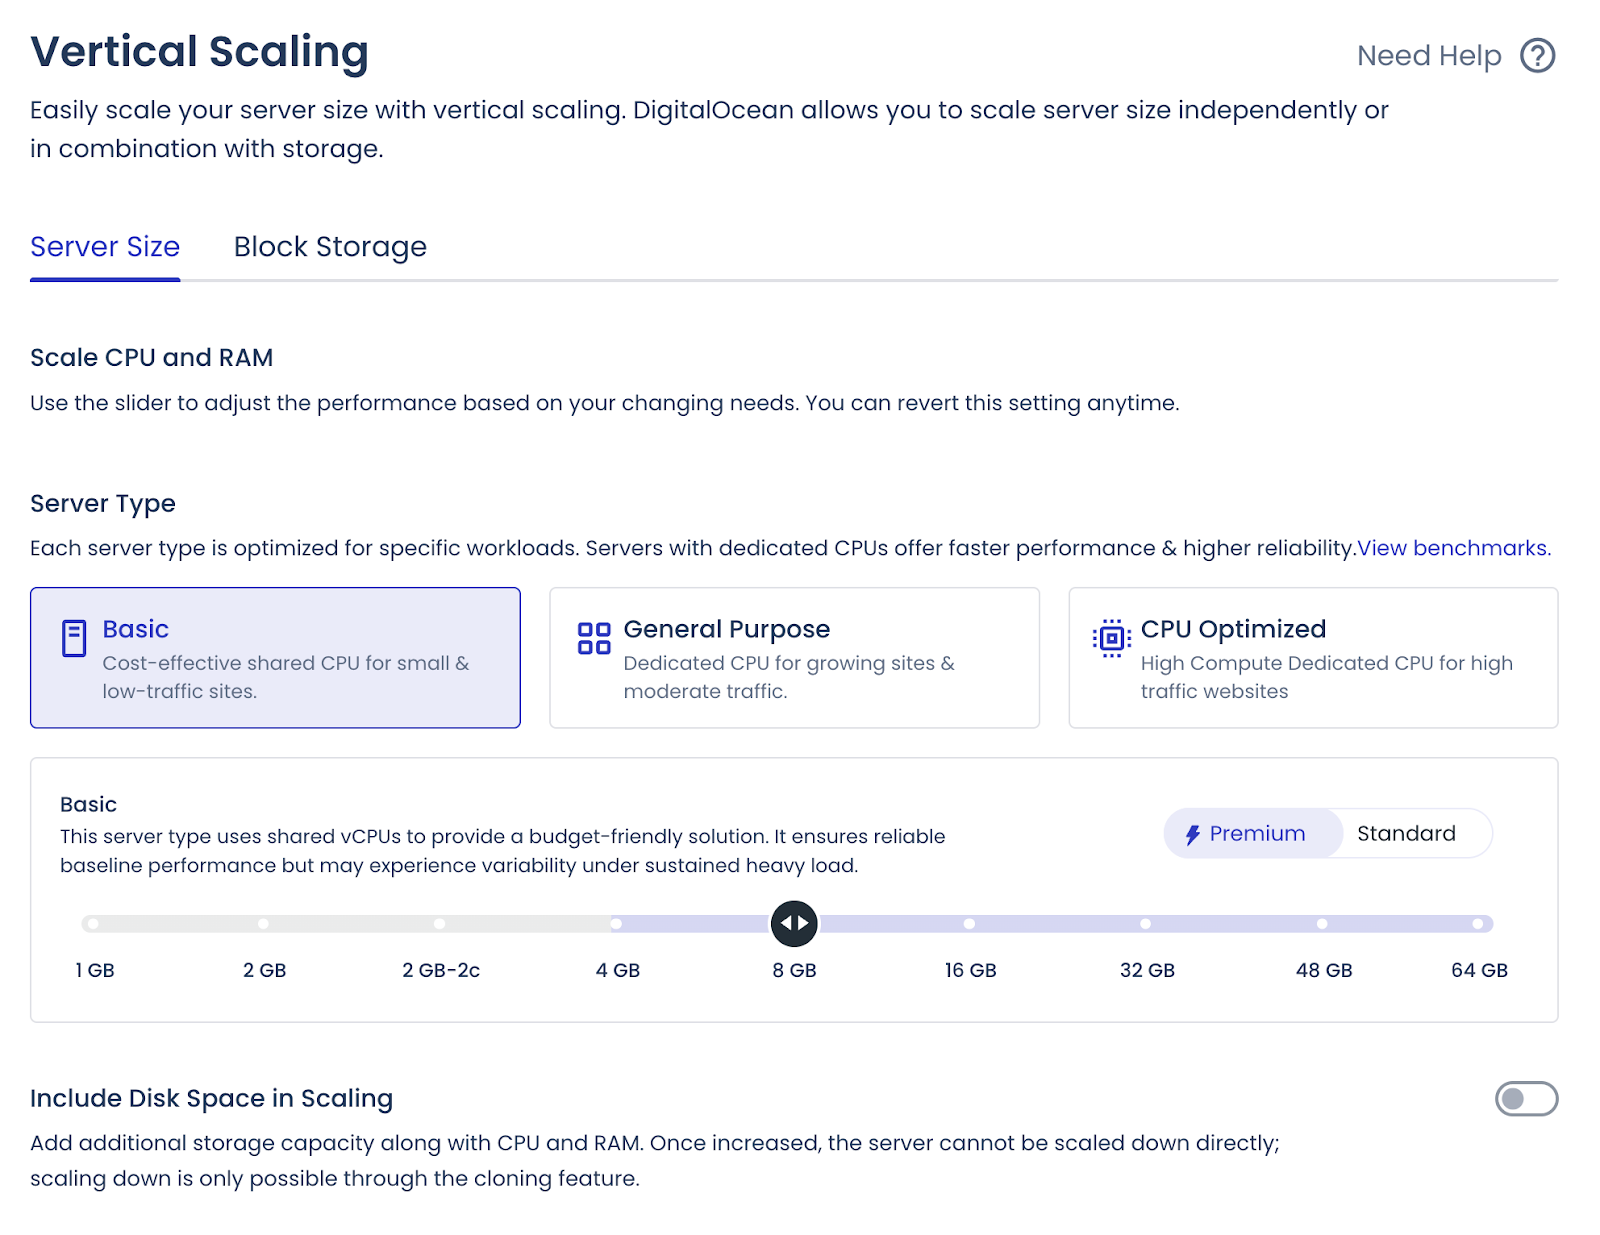The width and height of the screenshot is (1600, 1235).
Task: Open the Need Help question mark icon
Action: pos(1537,55)
